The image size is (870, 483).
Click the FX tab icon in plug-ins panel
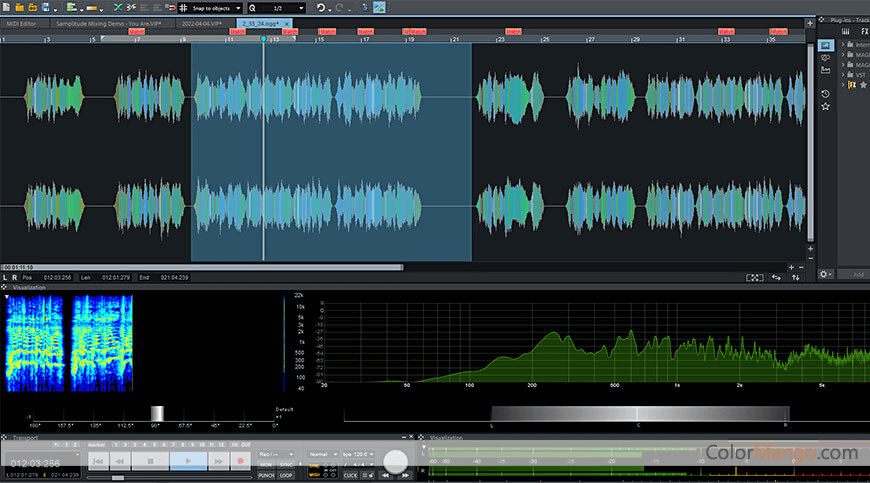863,31
